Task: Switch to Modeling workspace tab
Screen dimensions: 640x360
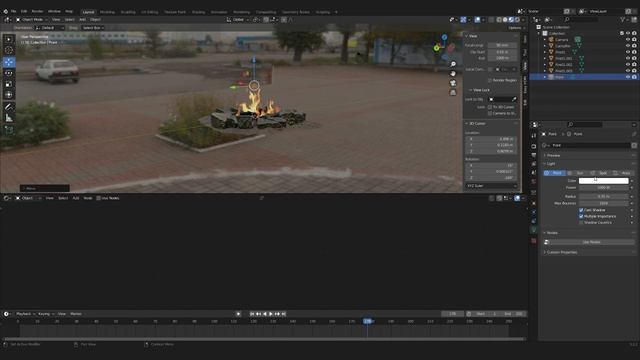Action: pyautogui.click(x=107, y=12)
